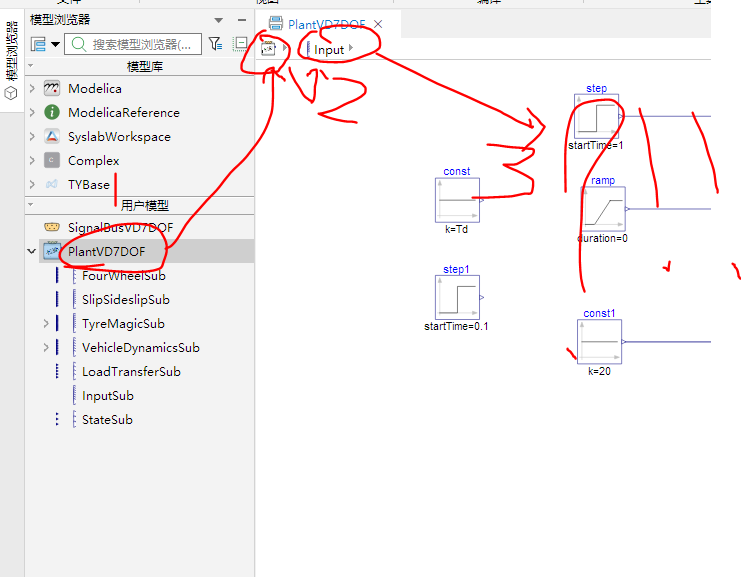The image size is (741, 577).
Task: Expand the TyreMagicSub node
Action: [x=46, y=324]
